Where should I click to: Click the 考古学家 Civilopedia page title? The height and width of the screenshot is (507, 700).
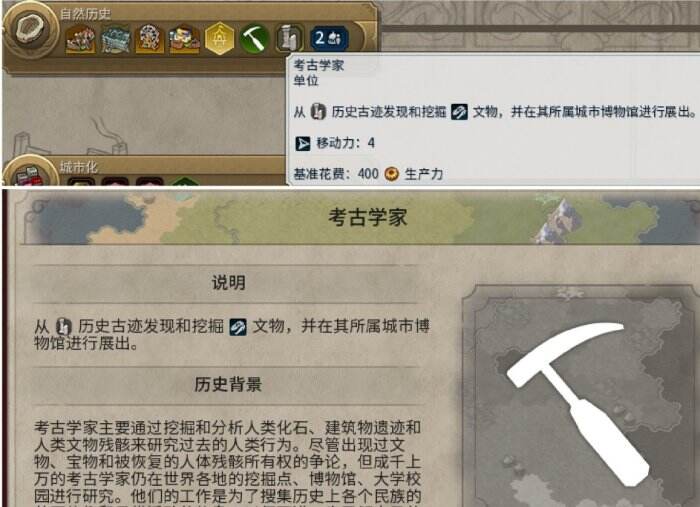[x=367, y=217]
